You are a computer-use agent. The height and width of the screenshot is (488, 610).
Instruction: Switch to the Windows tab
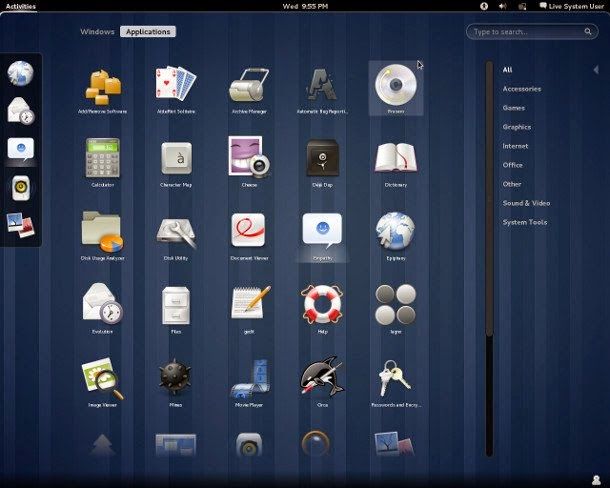[97, 32]
